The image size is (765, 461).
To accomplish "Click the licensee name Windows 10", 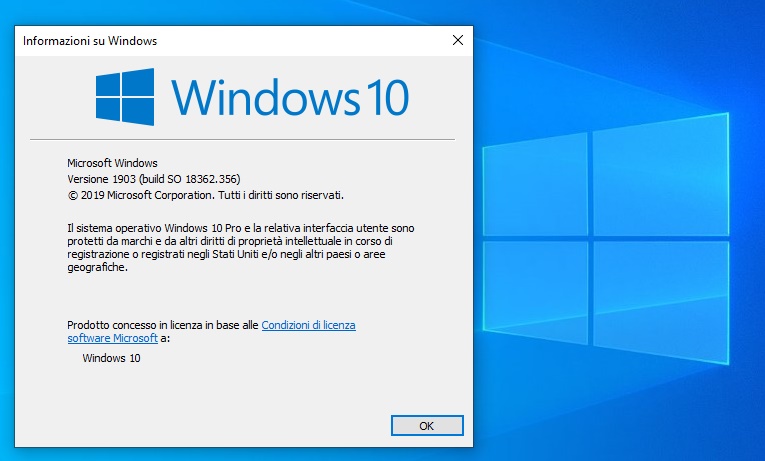I will [111, 358].
